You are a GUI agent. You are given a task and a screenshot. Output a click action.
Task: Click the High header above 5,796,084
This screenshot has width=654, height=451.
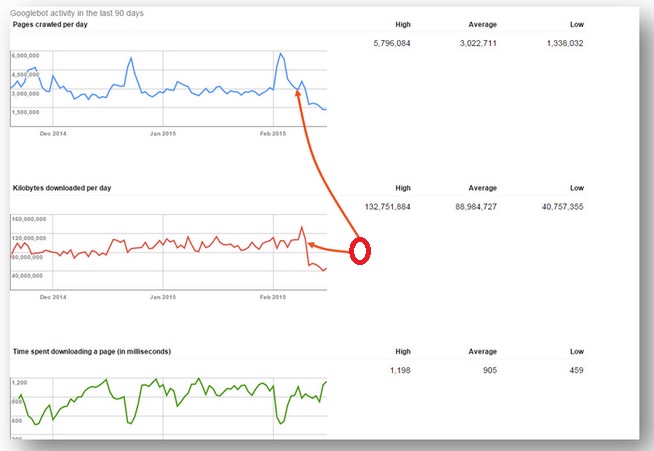[x=403, y=24]
